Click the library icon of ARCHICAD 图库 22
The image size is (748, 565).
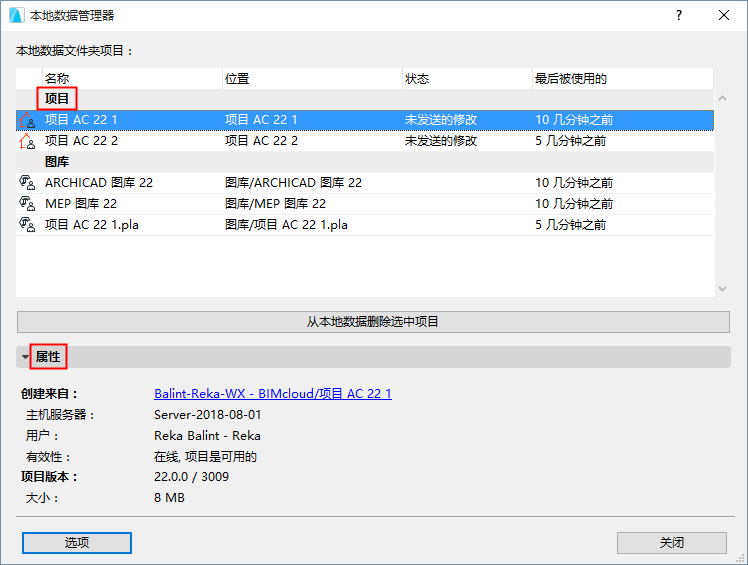(x=27, y=183)
